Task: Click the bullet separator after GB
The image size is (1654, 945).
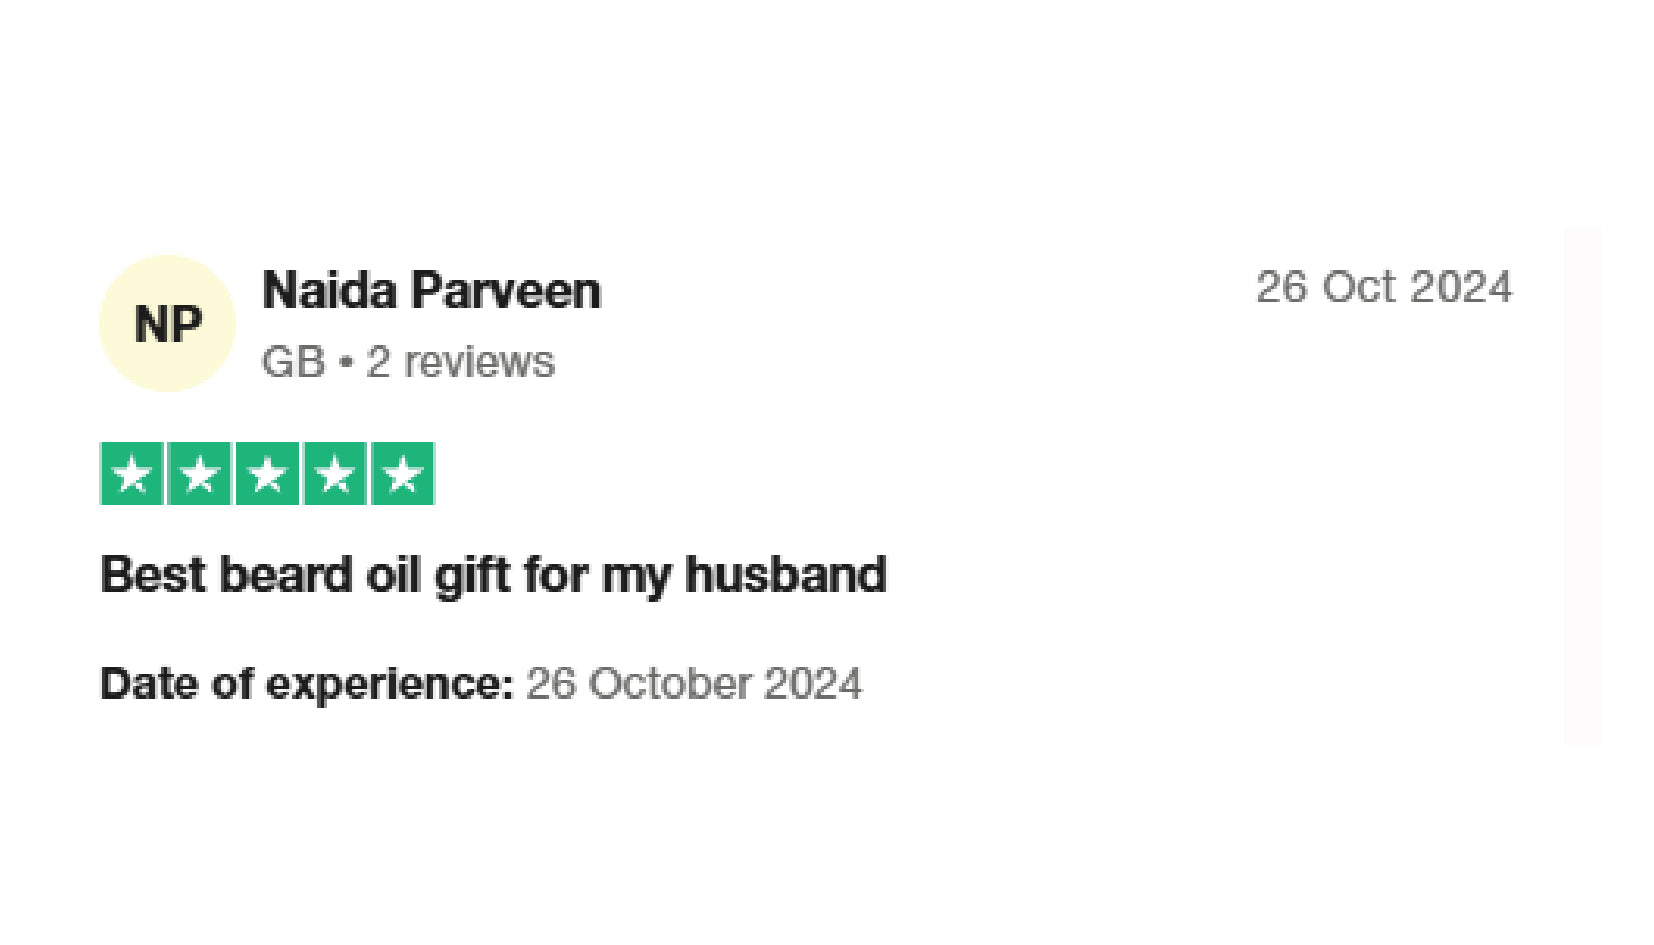Action: [x=346, y=362]
